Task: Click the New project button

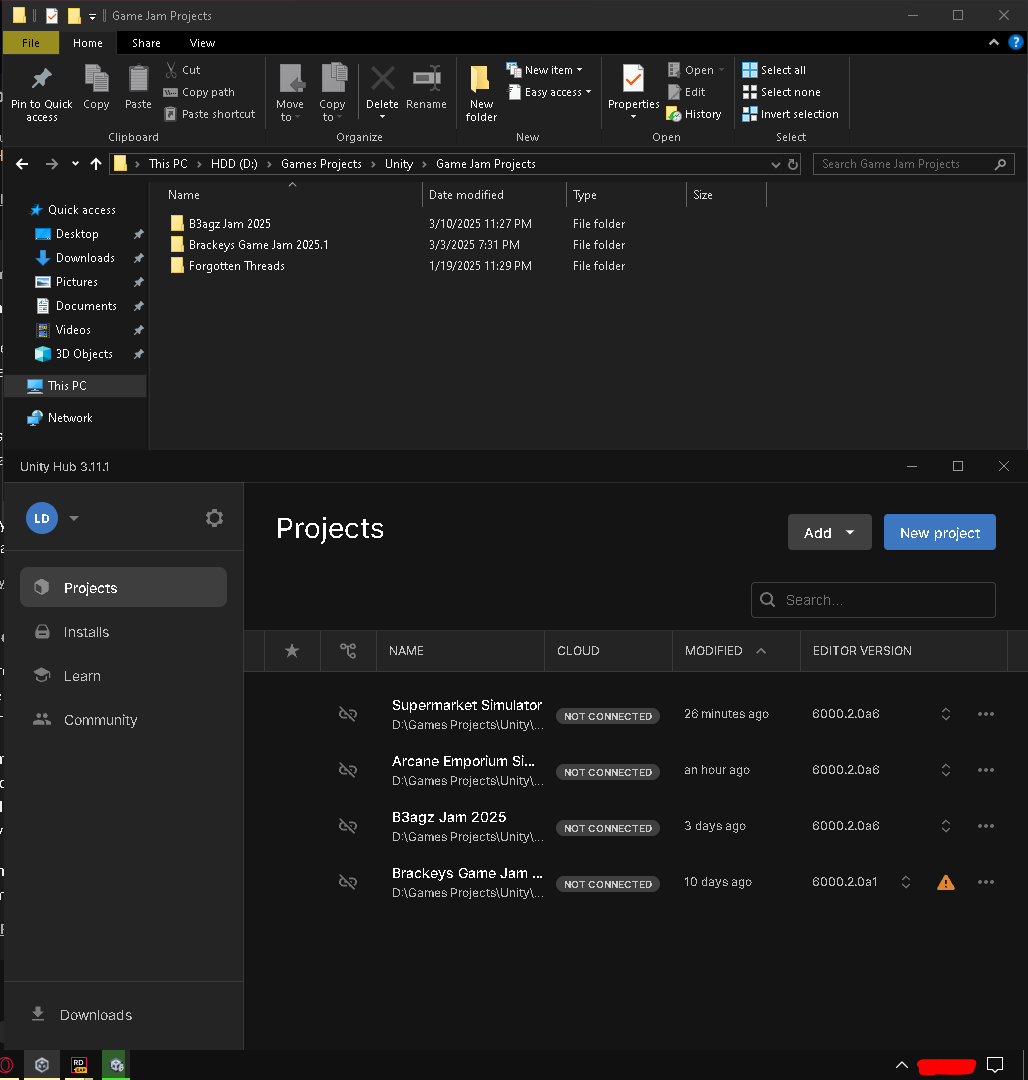Action: click(940, 532)
